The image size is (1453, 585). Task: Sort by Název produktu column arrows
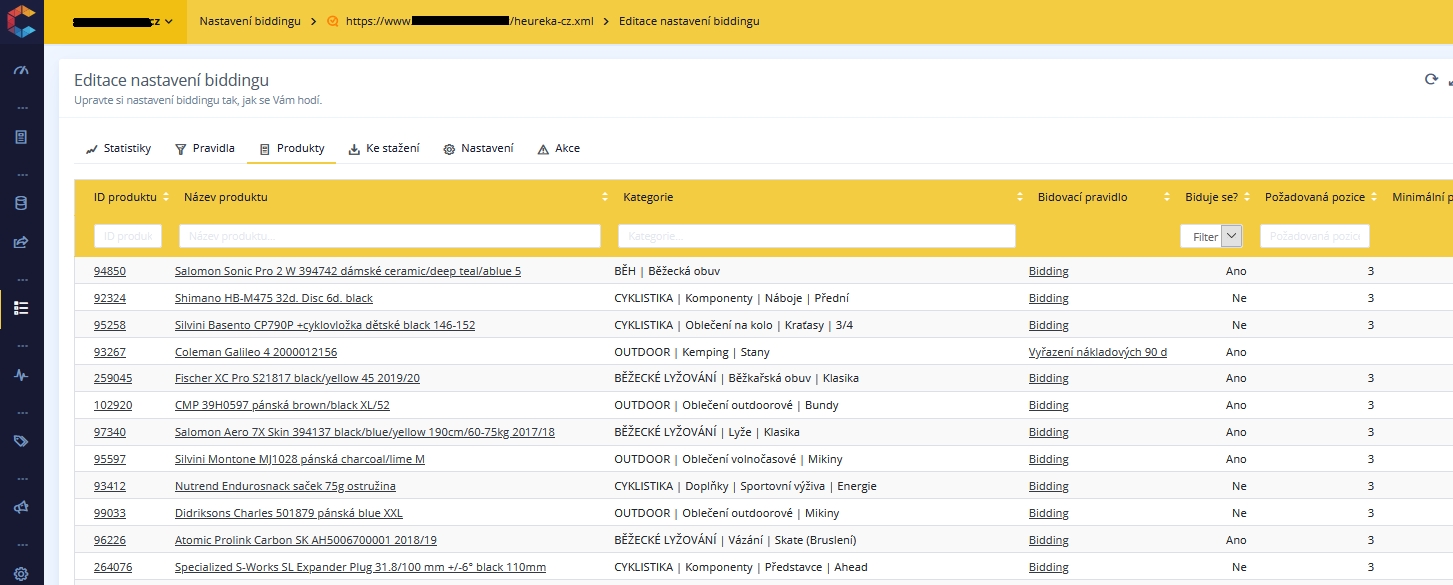pos(604,198)
